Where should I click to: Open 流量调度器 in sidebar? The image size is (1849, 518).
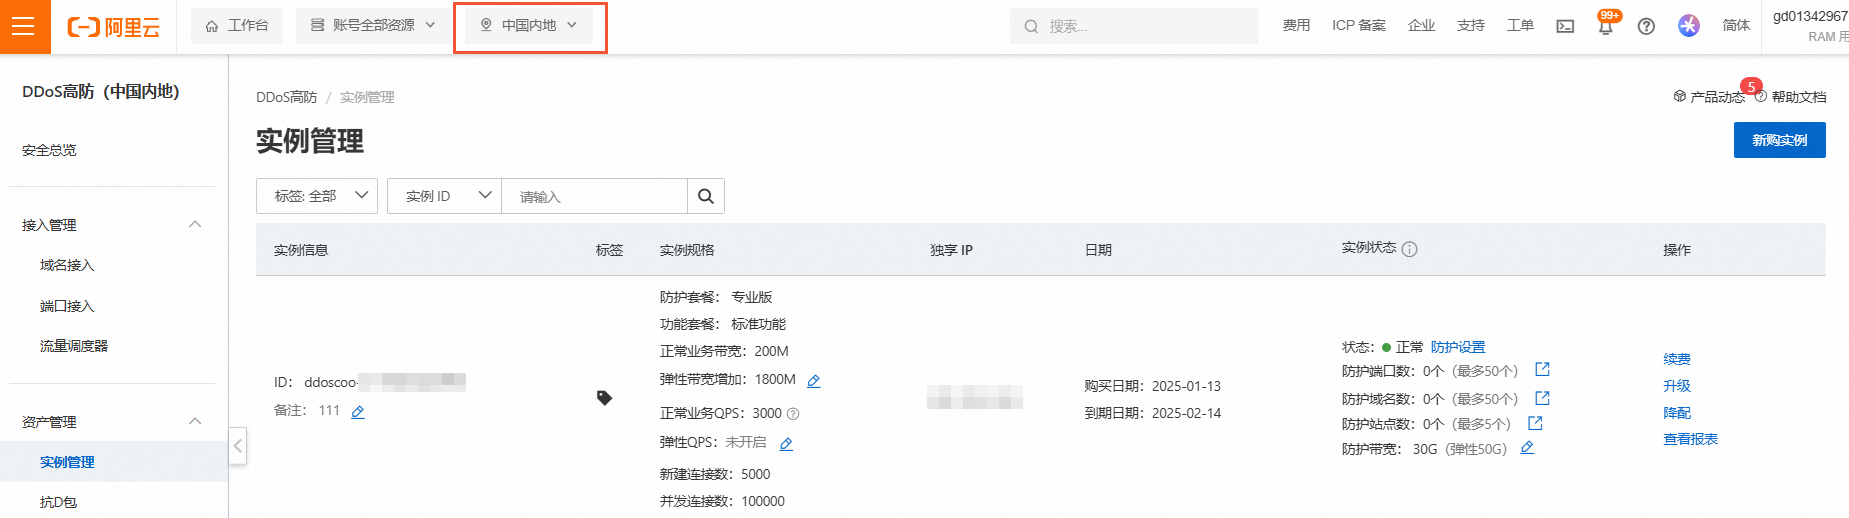pyautogui.click(x=74, y=346)
